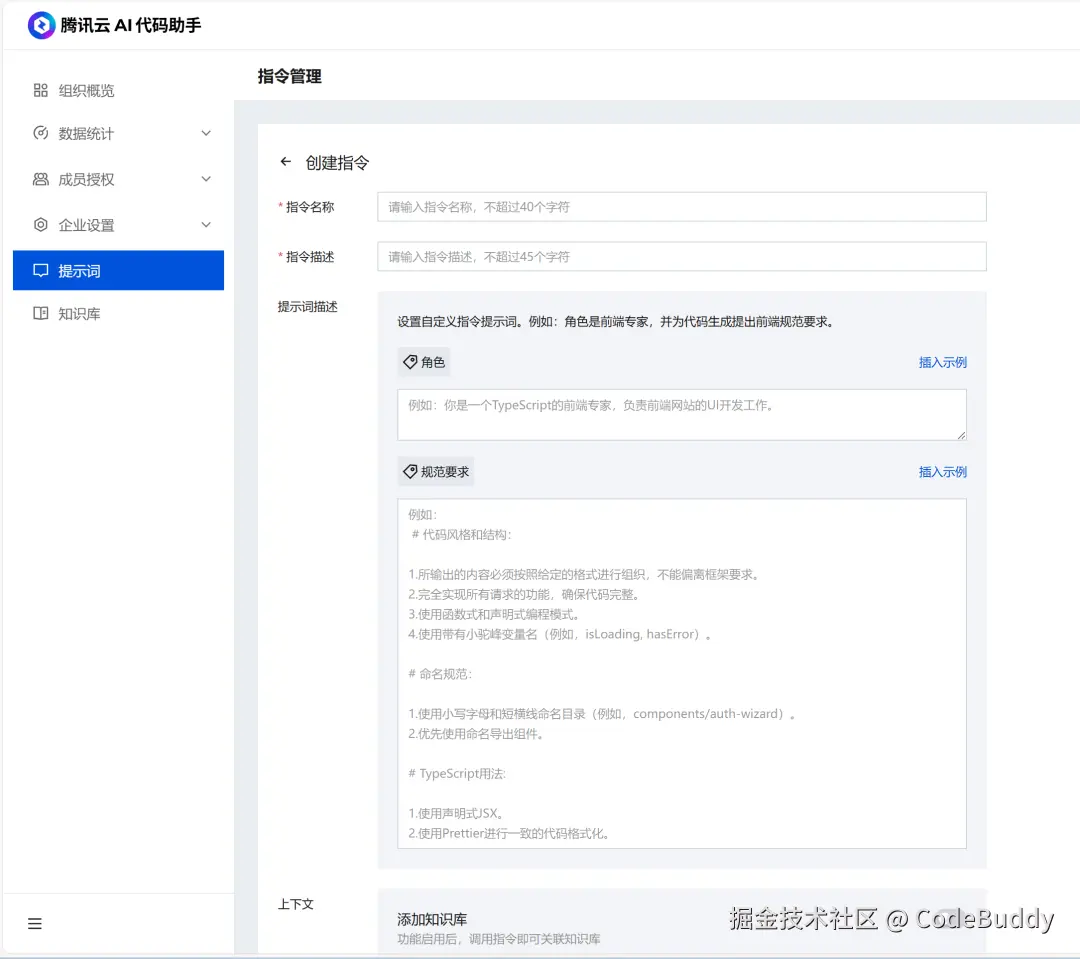Click the 提示词 chat bubble icon

pos(40,269)
